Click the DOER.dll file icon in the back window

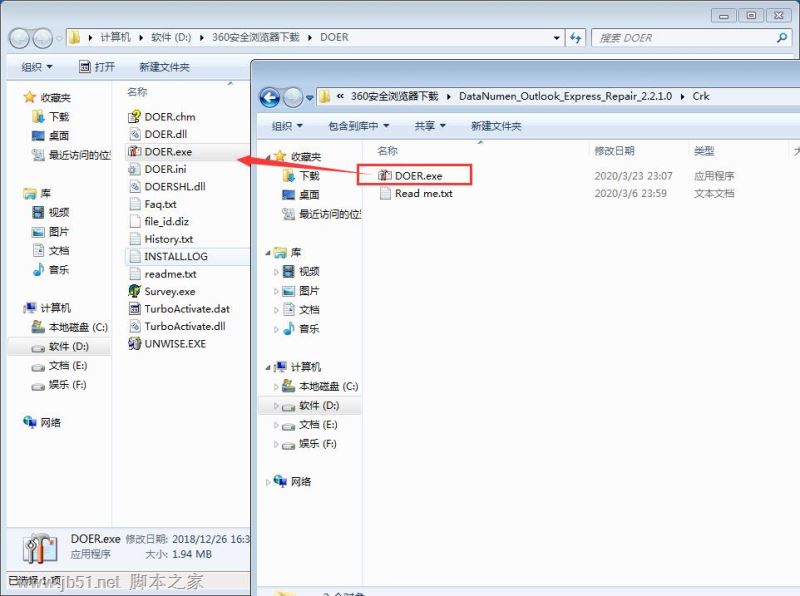pos(134,134)
